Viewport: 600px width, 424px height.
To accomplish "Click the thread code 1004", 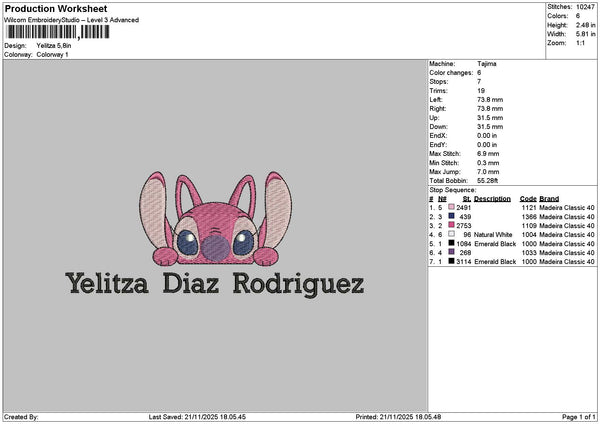I will point(529,235).
